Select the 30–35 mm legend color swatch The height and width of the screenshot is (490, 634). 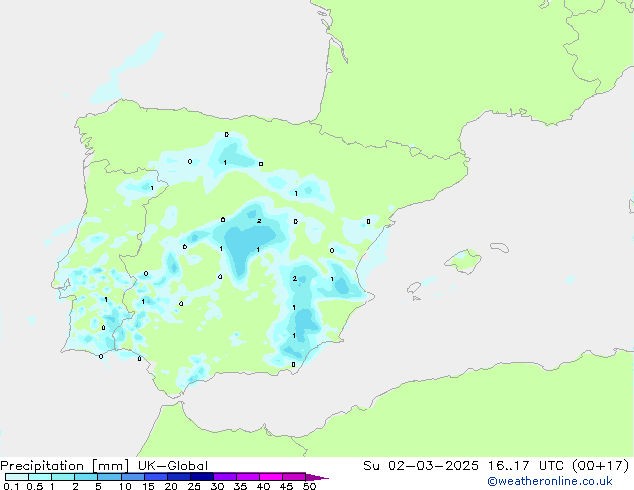[225, 477]
